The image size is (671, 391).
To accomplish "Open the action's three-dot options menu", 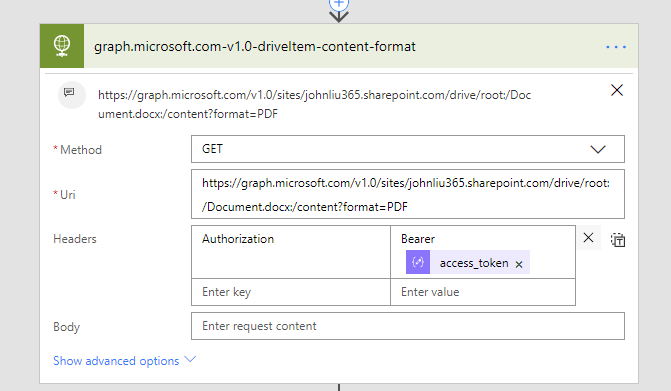I will (616, 47).
